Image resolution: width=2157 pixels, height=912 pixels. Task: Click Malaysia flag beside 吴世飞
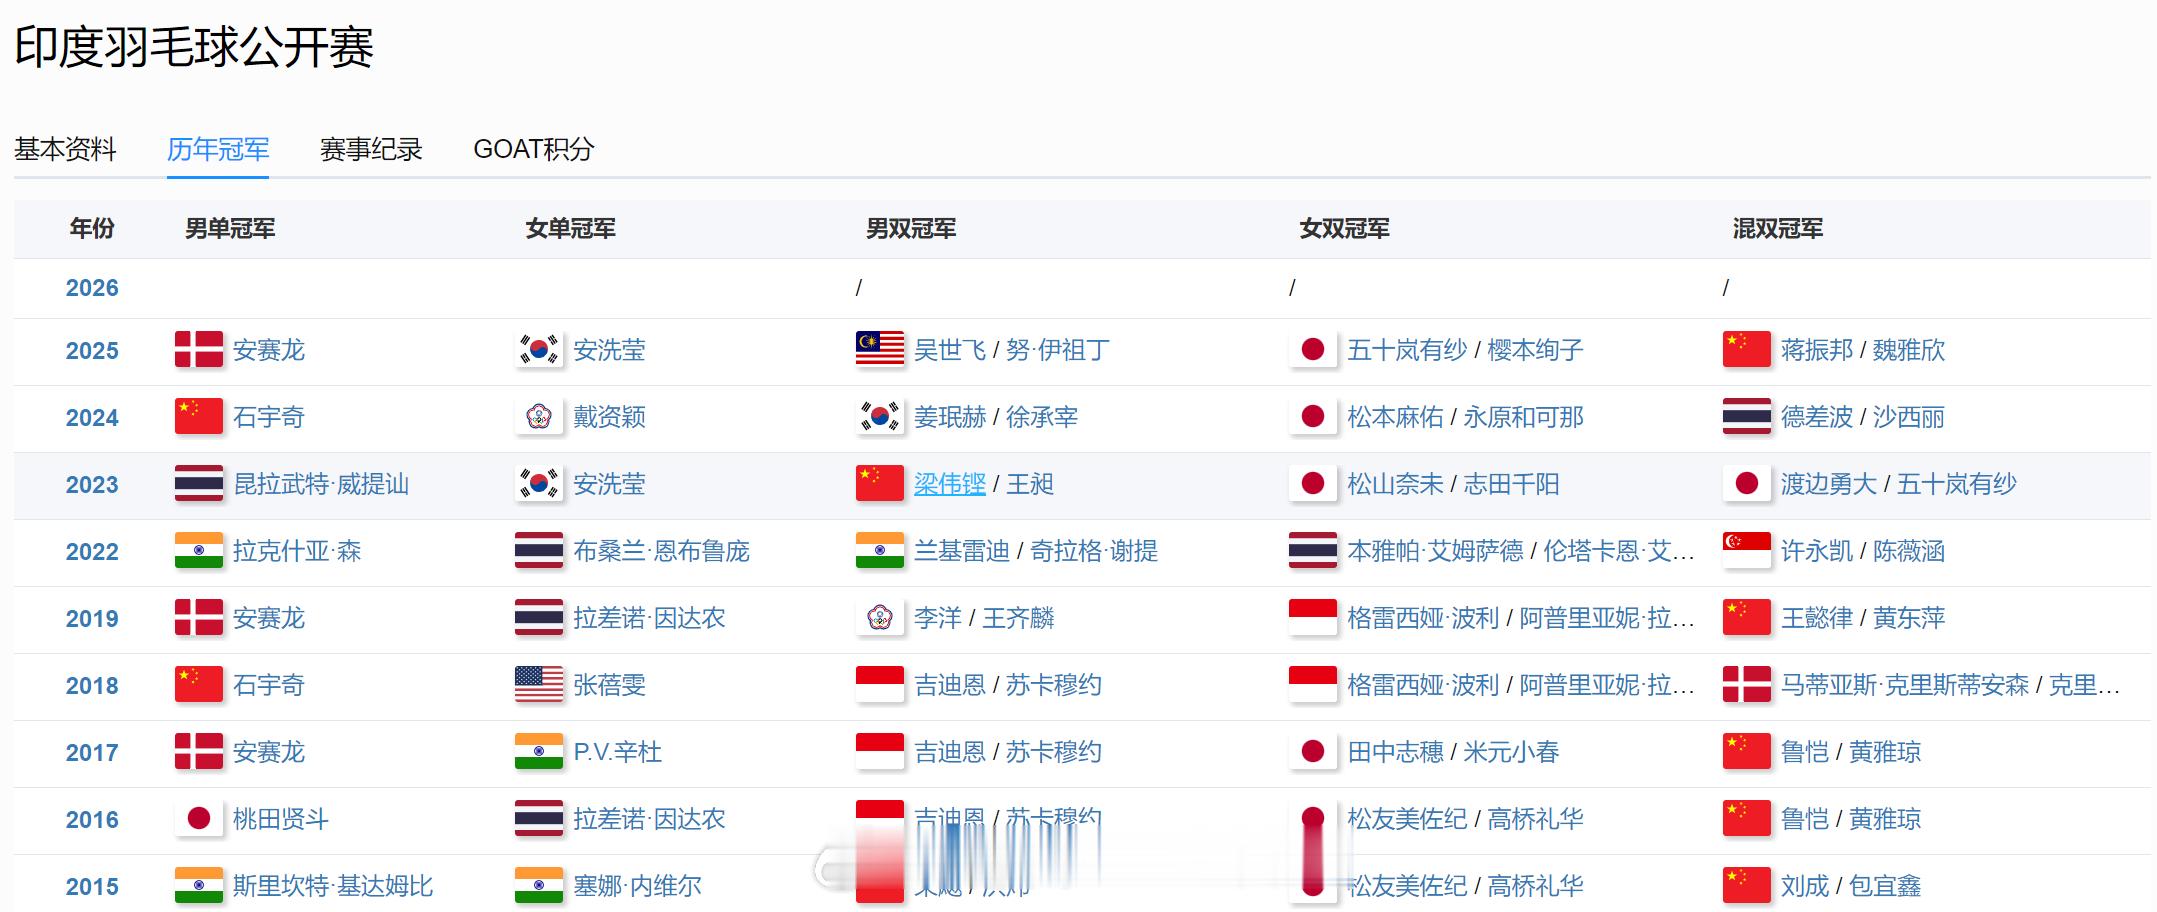(880, 350)
